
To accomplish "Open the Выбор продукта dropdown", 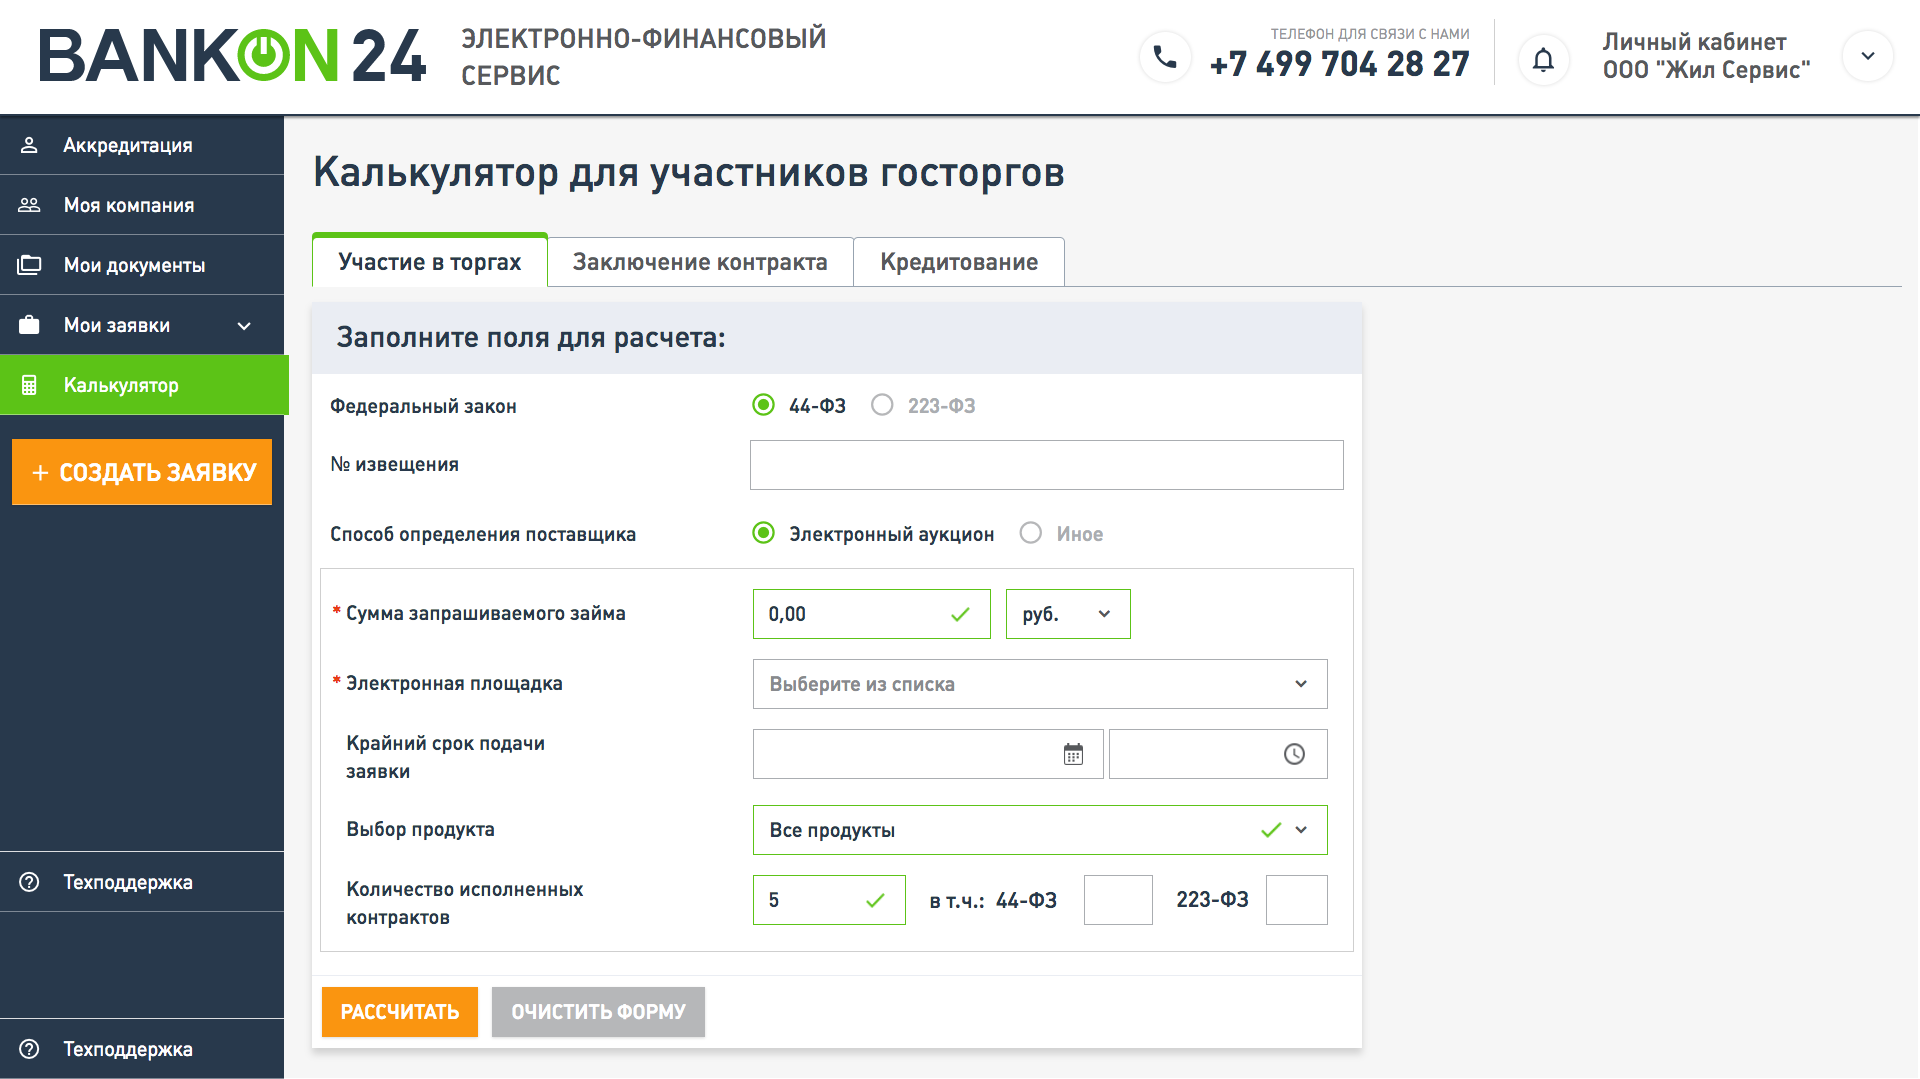I will (x=1039, y=830).
